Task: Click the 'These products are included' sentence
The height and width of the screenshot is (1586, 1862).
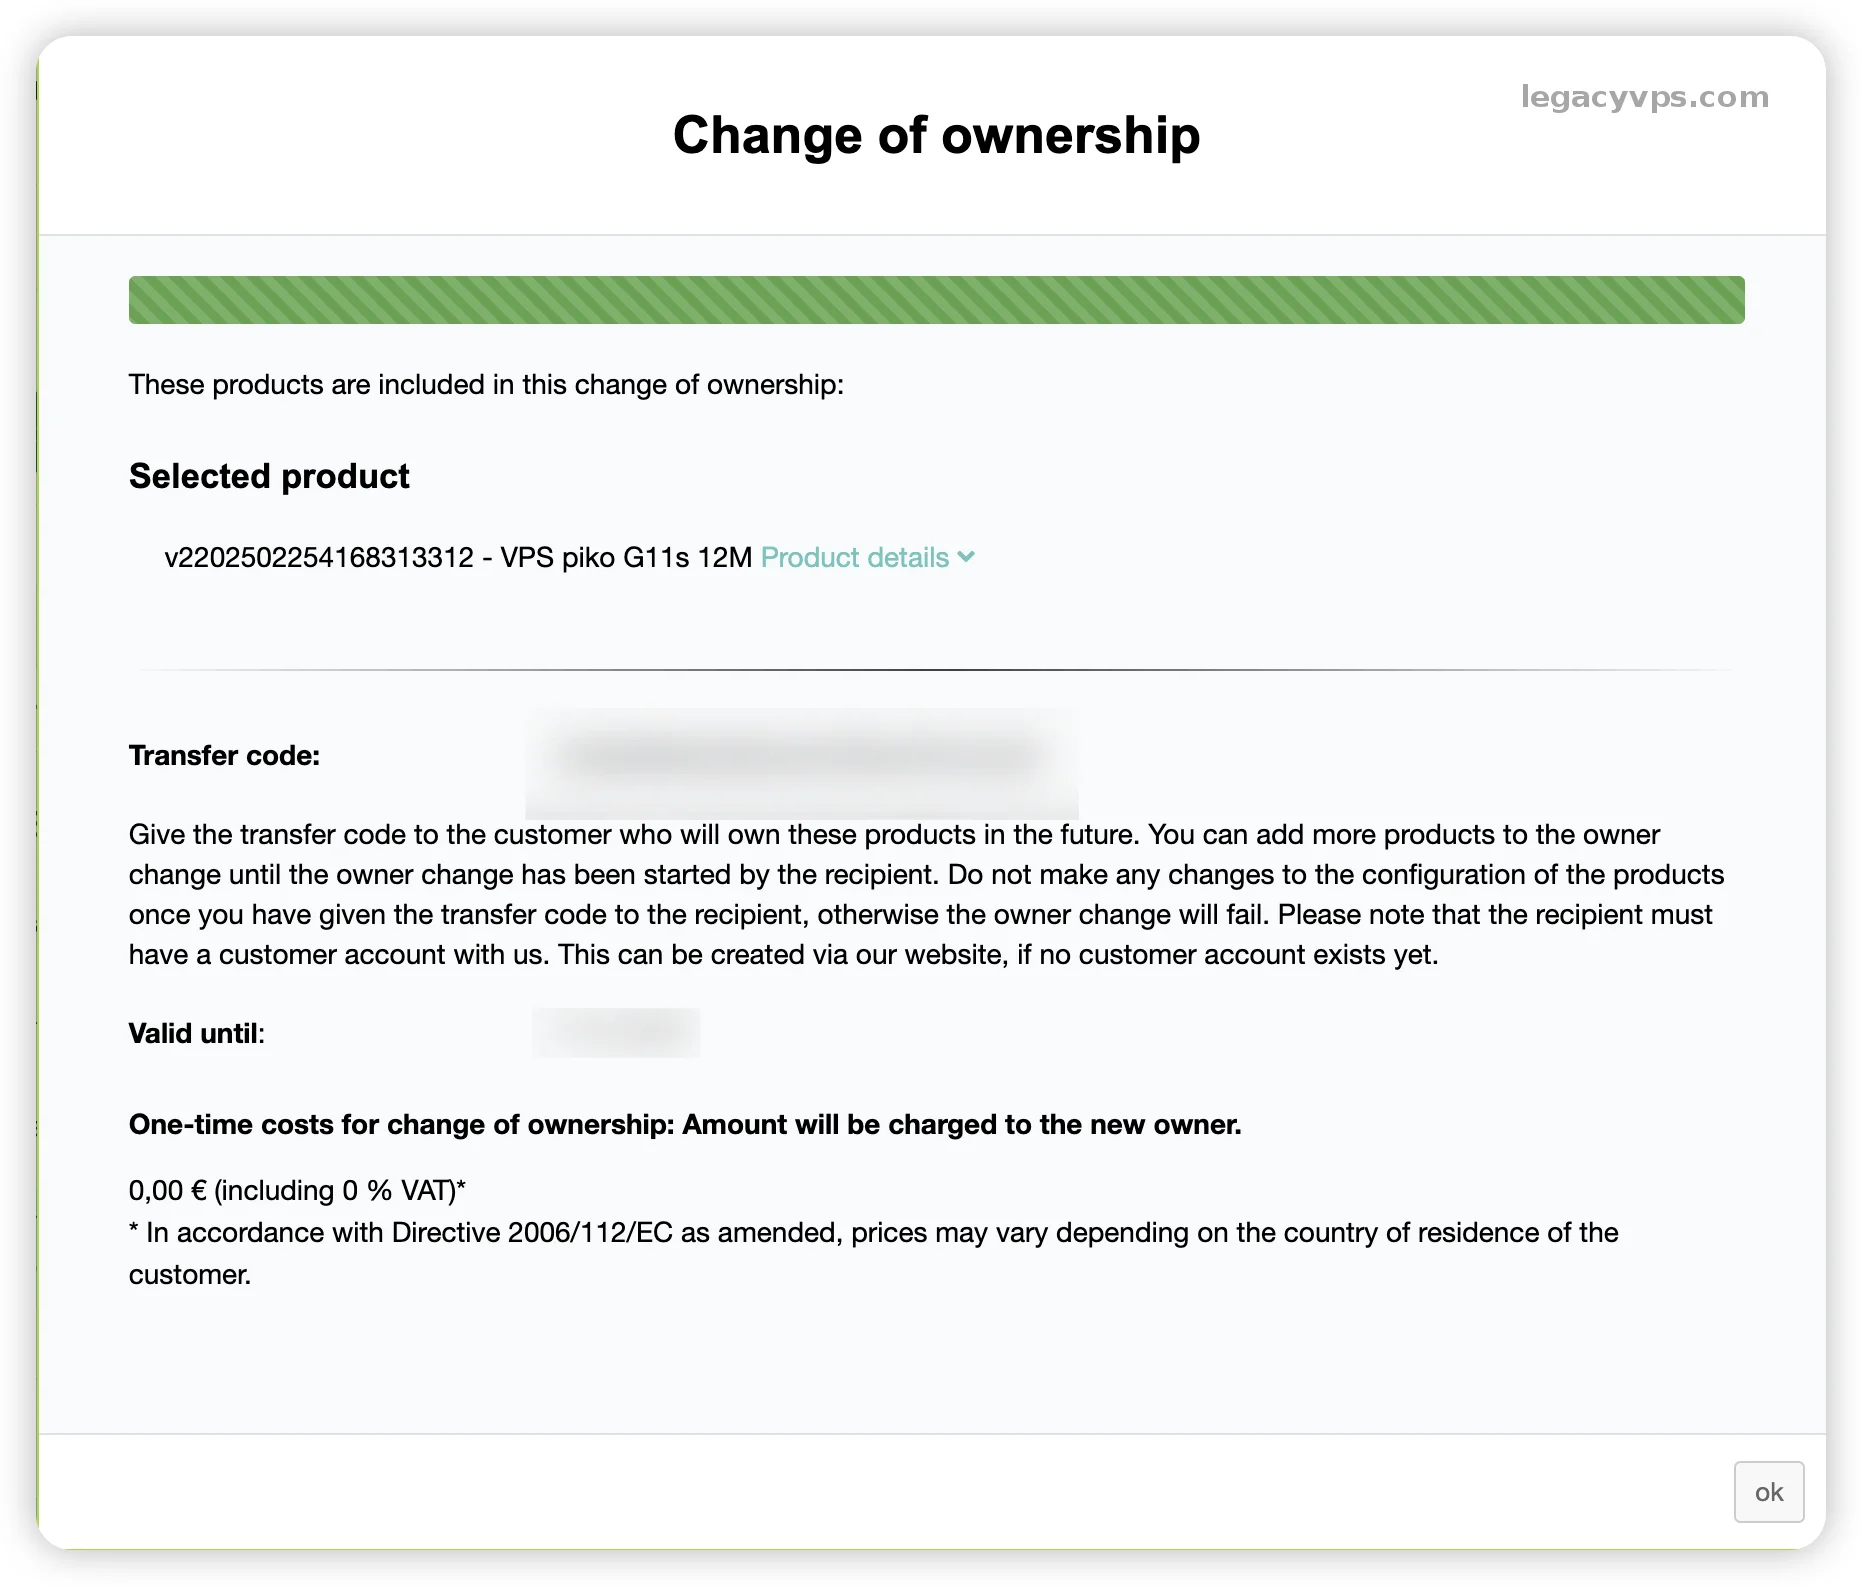Action: click(486, 385)
